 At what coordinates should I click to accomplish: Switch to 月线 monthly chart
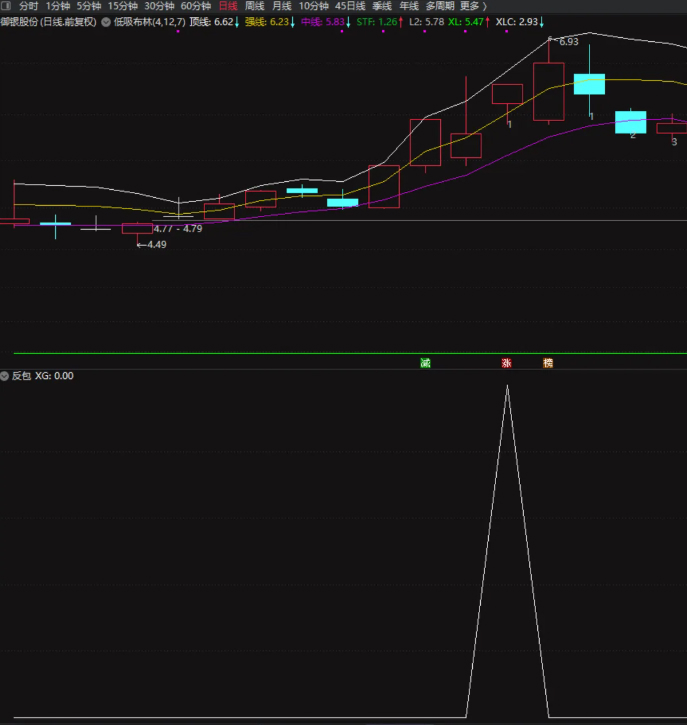(282, 6)
